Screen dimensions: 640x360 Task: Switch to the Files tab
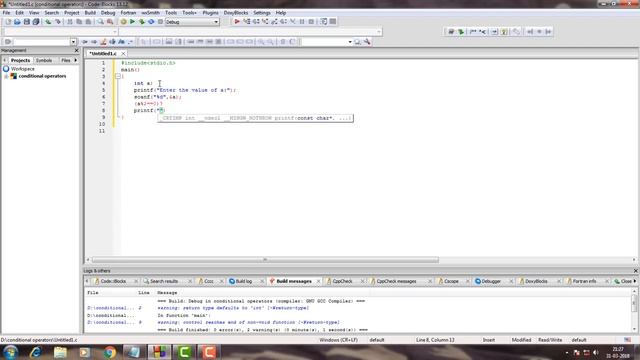point(65,60)
